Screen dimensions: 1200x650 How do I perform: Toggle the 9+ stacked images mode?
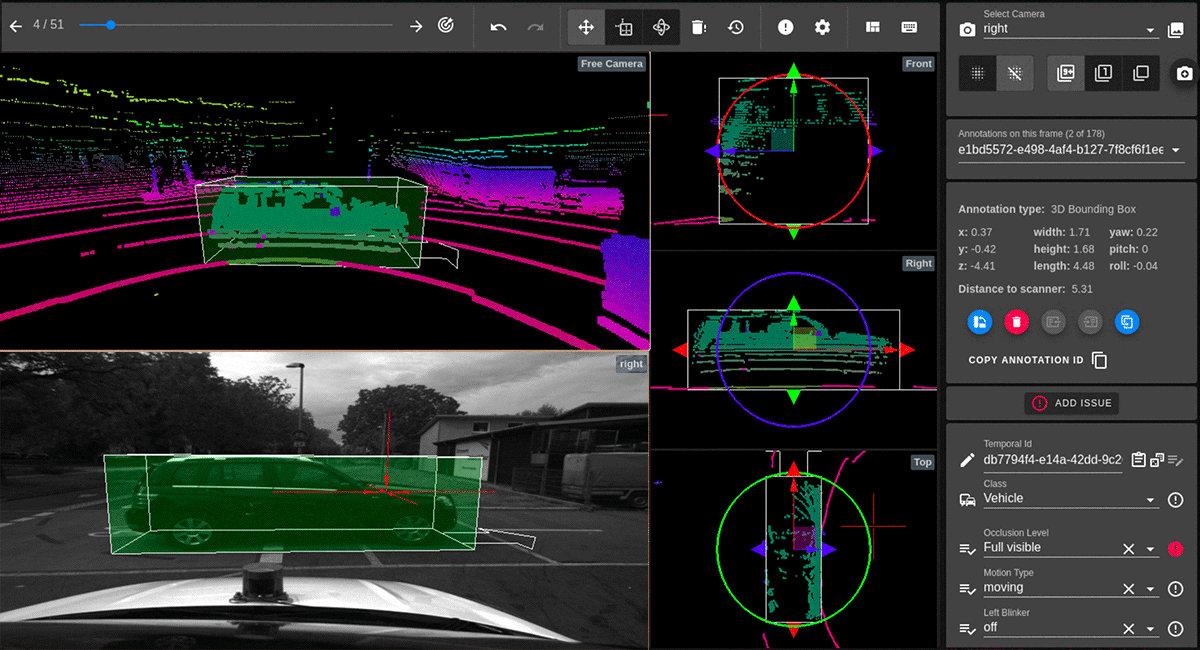(1066, 73)
